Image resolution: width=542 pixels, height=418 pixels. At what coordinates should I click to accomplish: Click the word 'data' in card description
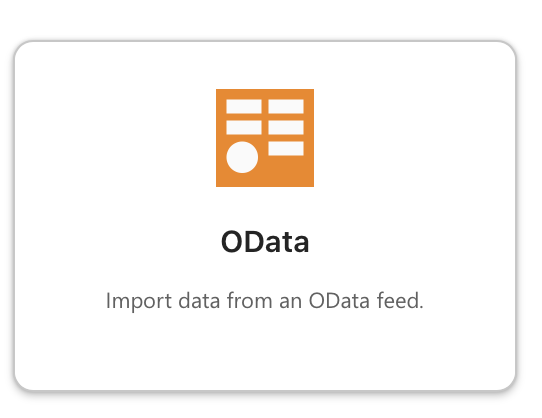[199, 300]
